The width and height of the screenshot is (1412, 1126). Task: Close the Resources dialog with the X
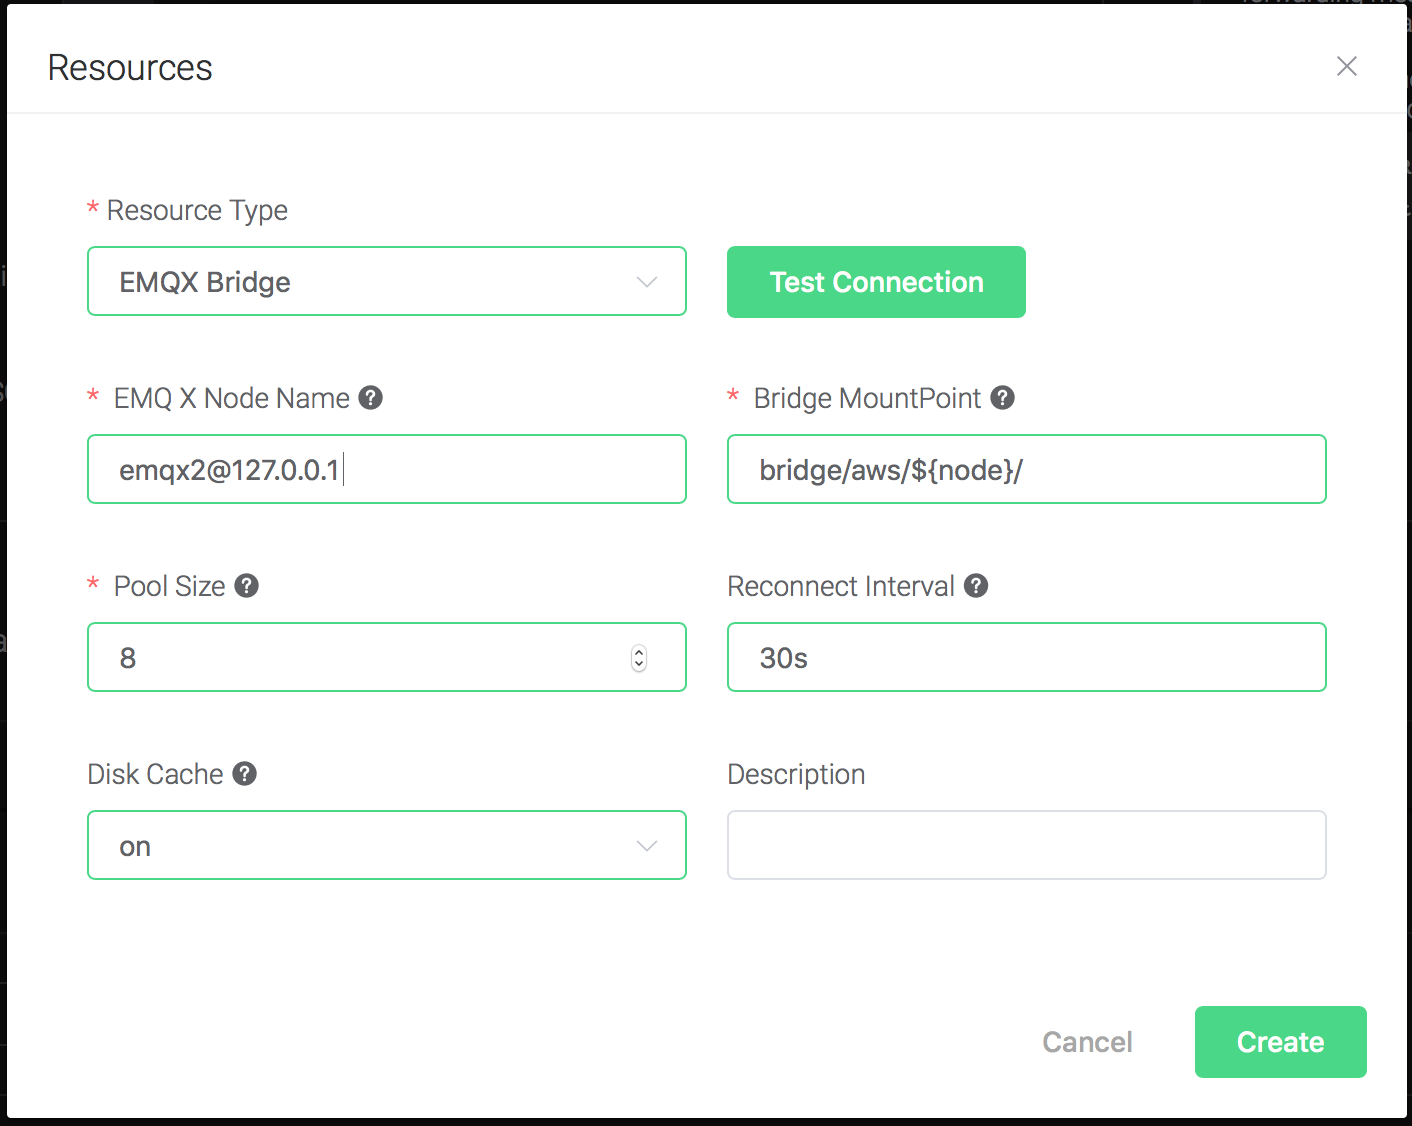tap(1347, 66)
